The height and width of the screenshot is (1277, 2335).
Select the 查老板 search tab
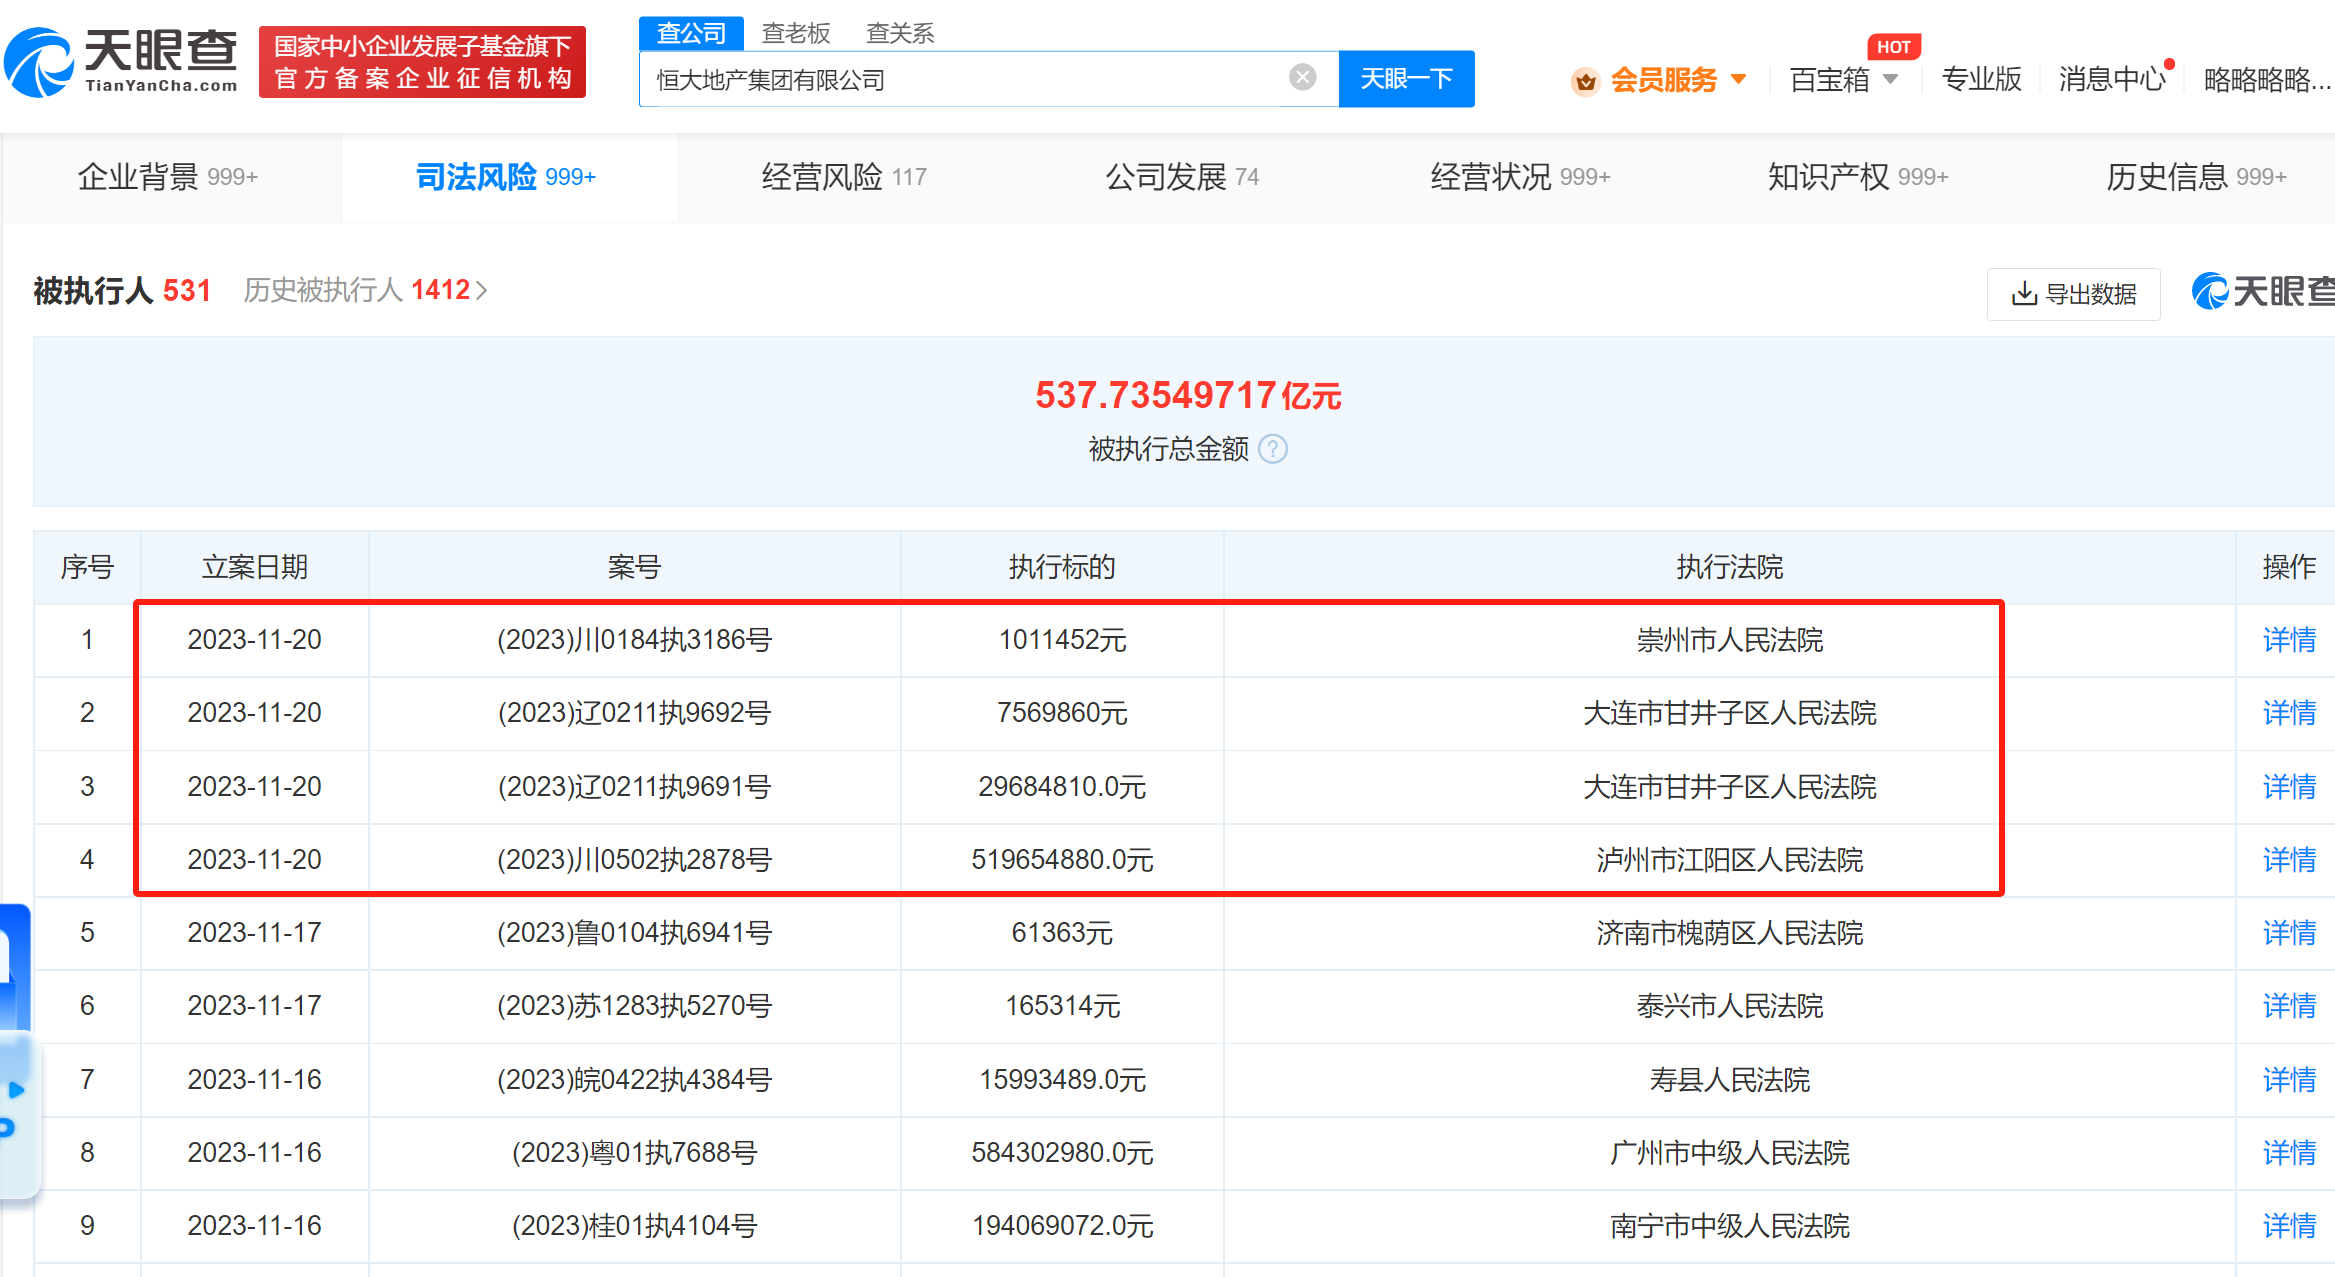[796, 33]
